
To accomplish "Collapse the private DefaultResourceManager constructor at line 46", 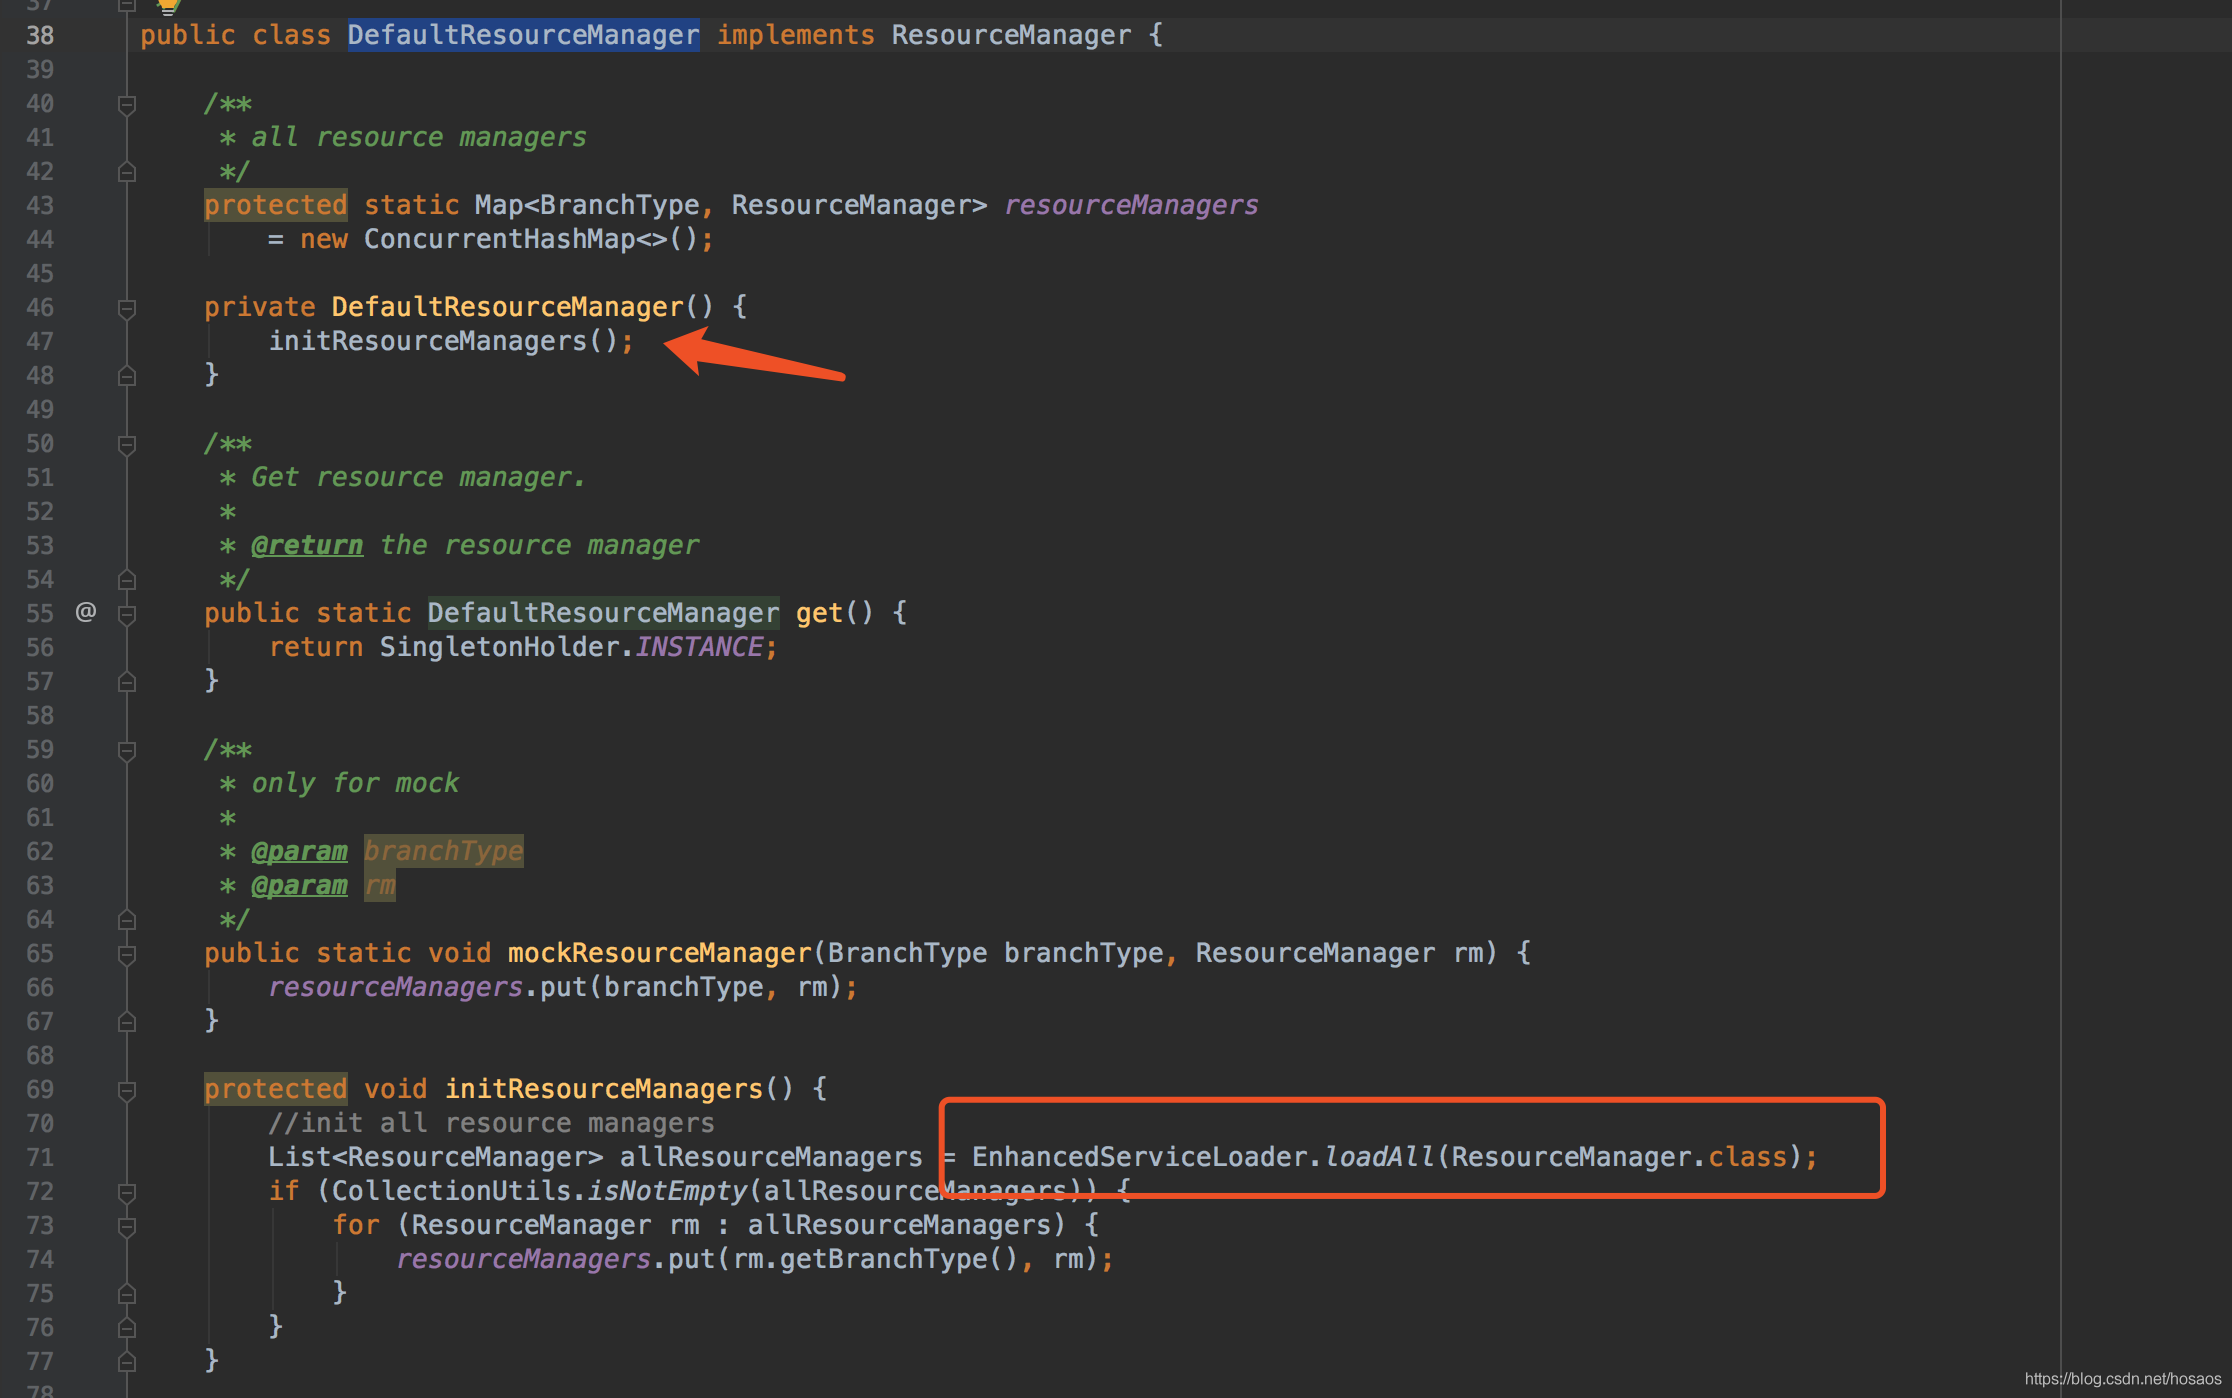I will 127,308.
